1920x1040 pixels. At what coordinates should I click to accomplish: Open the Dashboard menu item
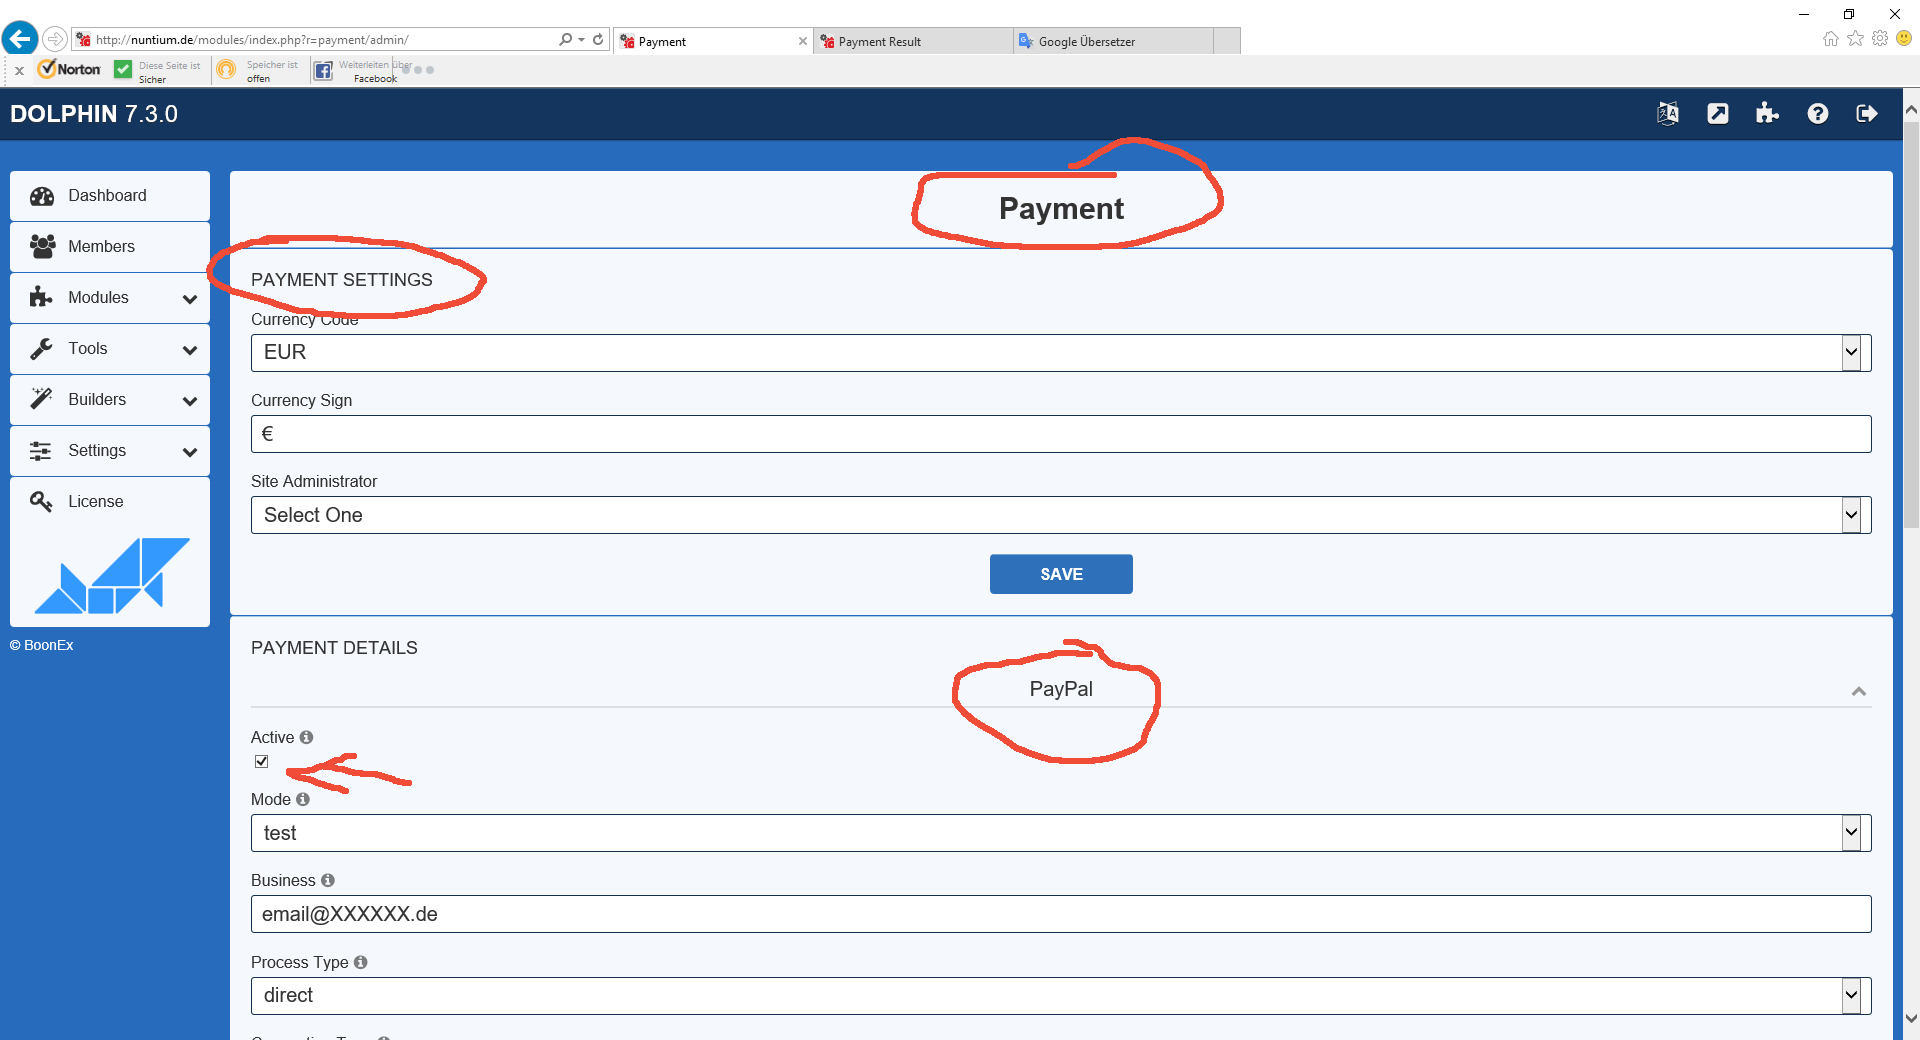tap(110, 196)
